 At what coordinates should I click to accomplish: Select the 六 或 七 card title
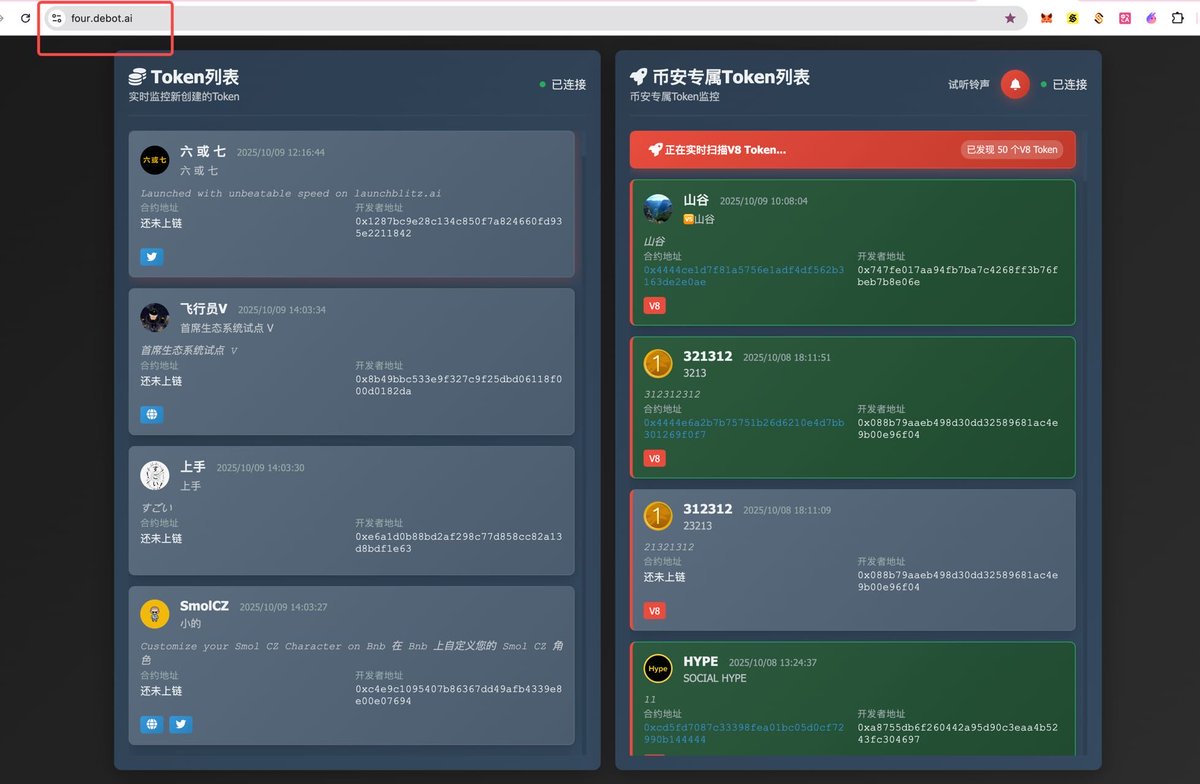(203, 152)
